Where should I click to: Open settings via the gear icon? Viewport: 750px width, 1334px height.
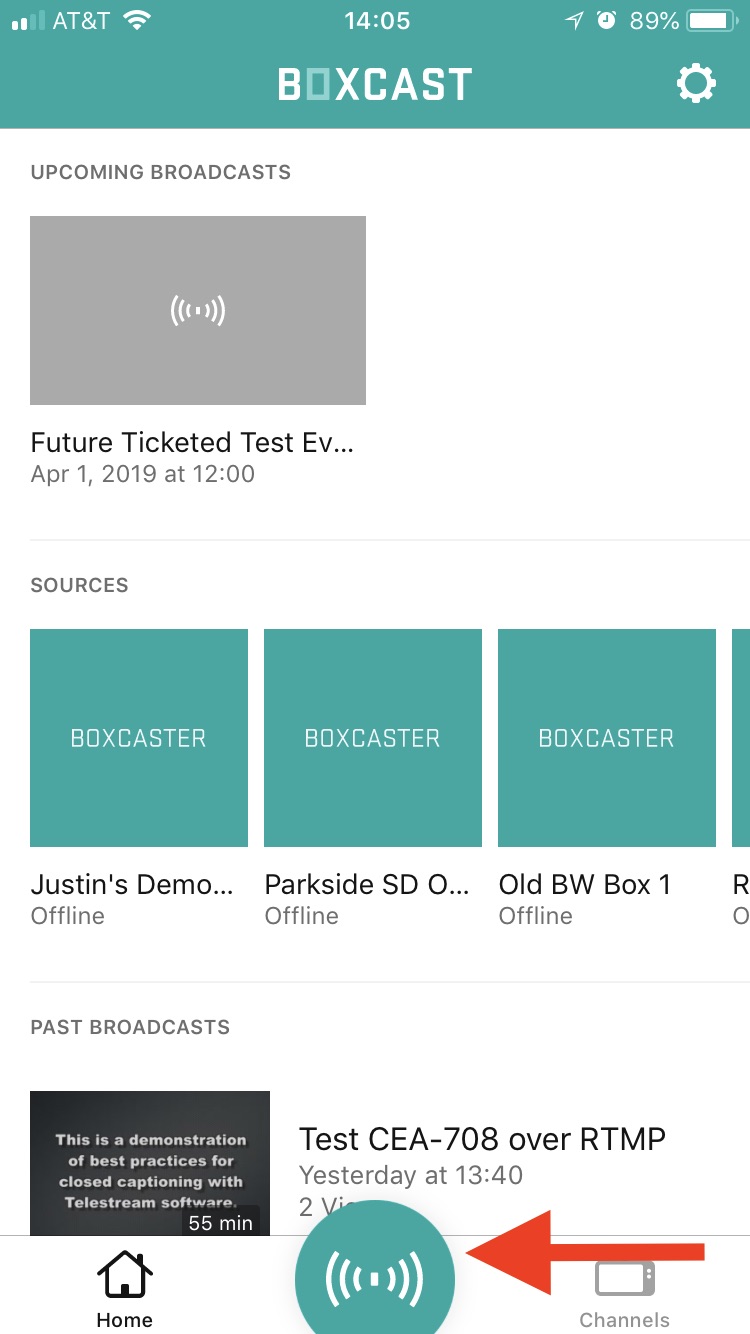pyautogui.click(x=696, y=84)
